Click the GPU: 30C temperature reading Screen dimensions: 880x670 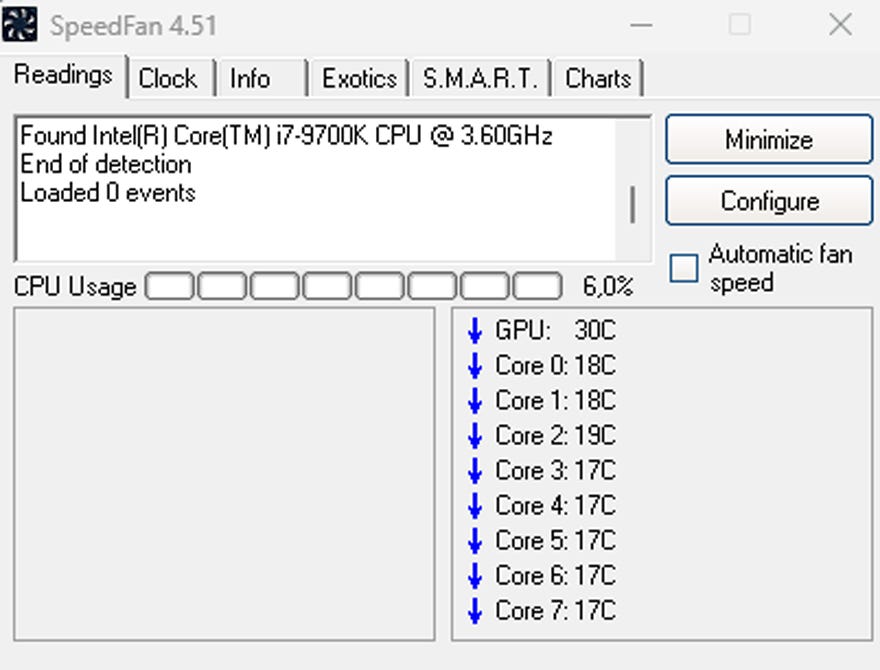556,331
